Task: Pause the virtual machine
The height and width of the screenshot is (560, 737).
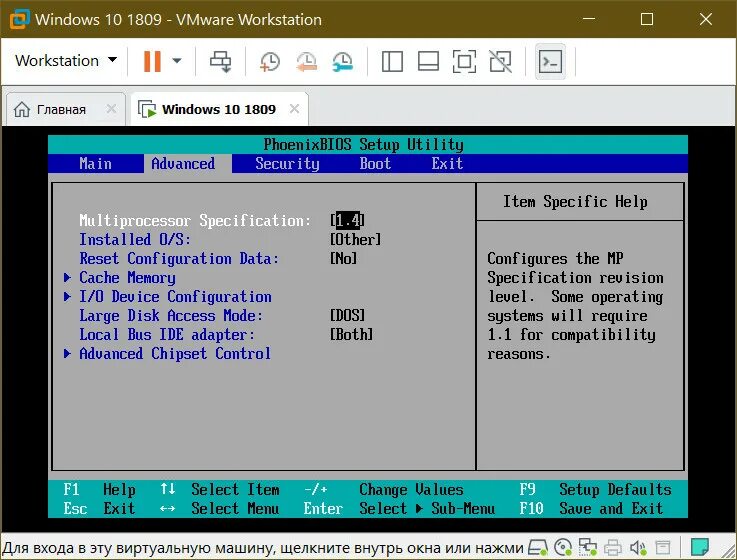Action: [x=152, y=61]
